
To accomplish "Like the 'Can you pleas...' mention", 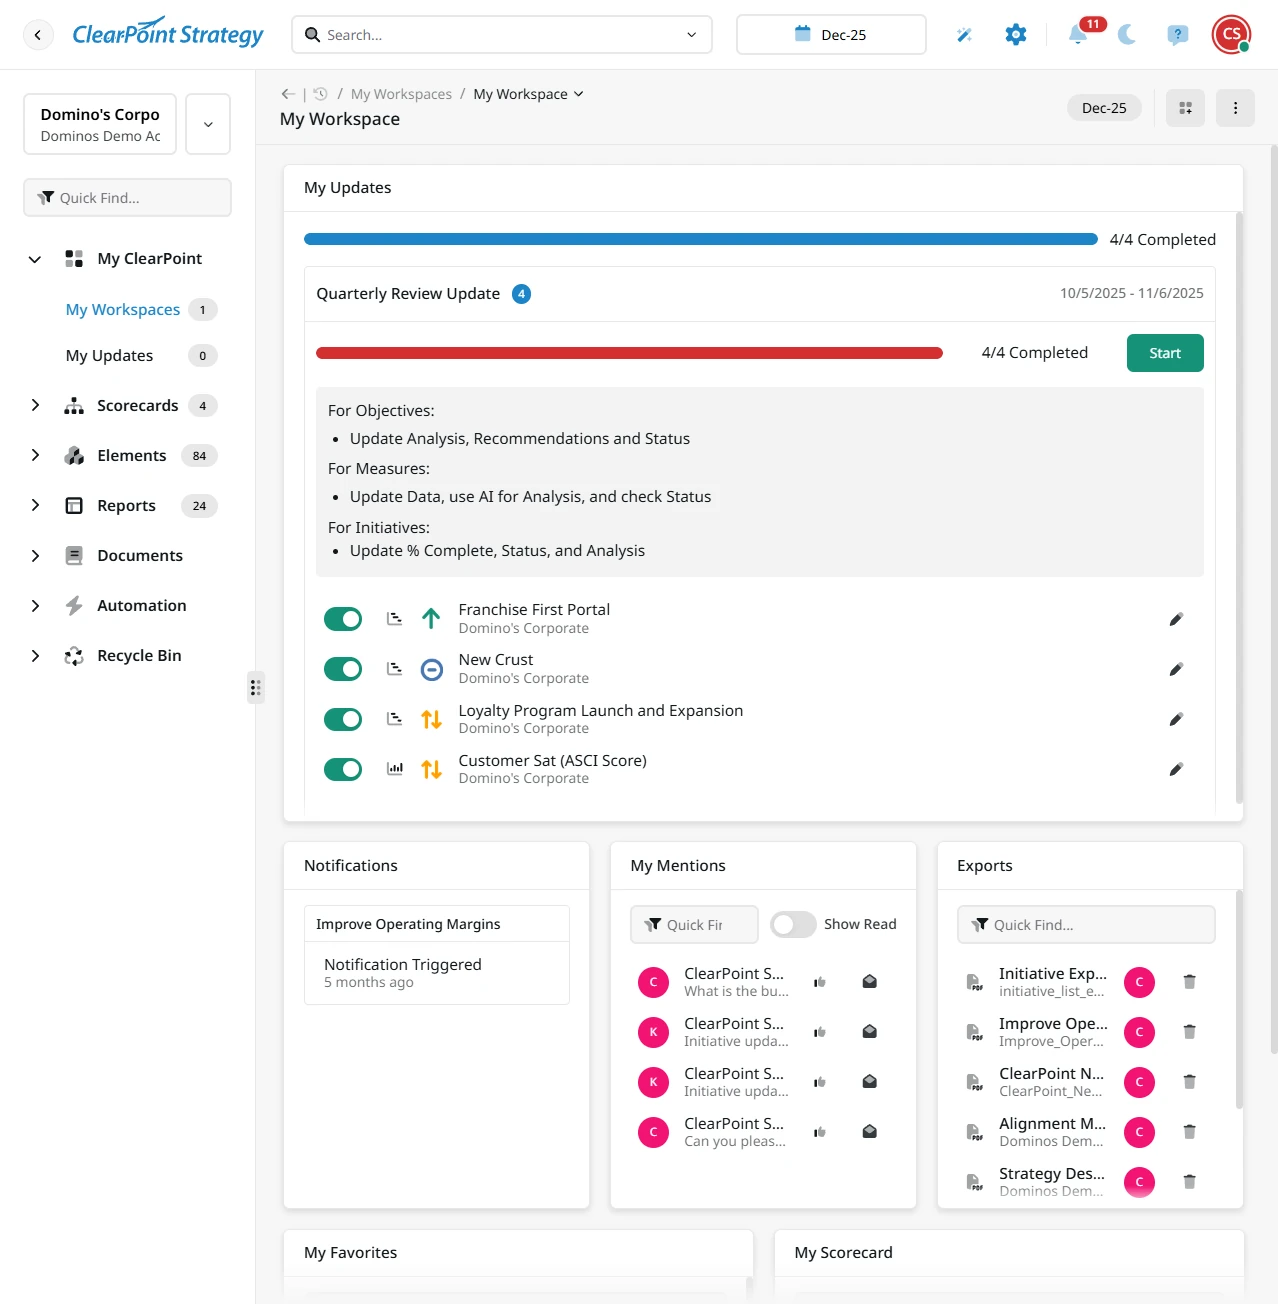I will (820, 1132).
